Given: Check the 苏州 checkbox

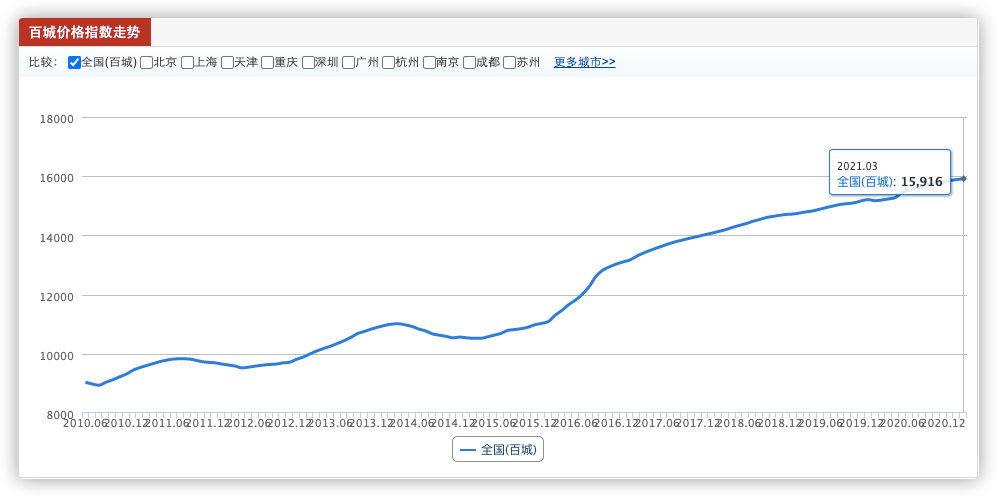Looking at the screenshot, I should pos(509,62).
